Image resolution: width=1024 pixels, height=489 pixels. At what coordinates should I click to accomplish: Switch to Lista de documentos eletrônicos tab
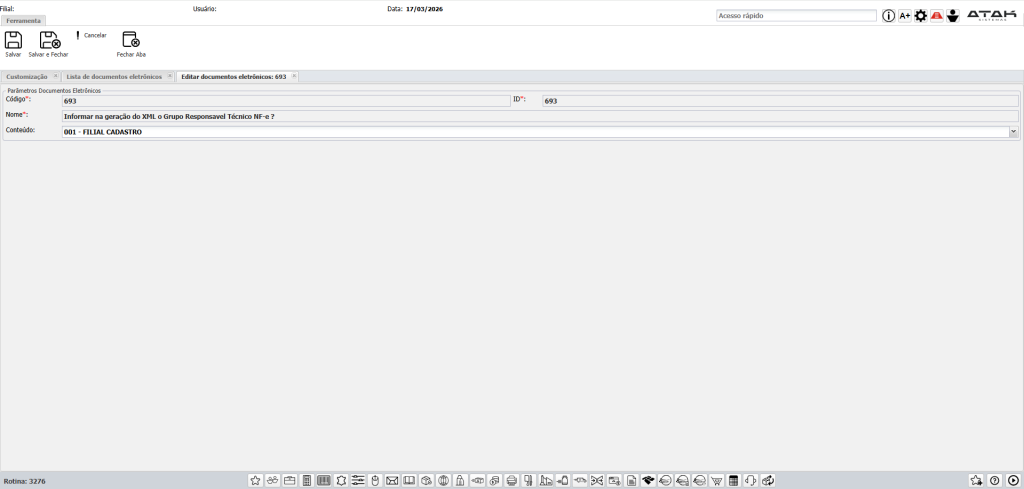tap(114, 76)
